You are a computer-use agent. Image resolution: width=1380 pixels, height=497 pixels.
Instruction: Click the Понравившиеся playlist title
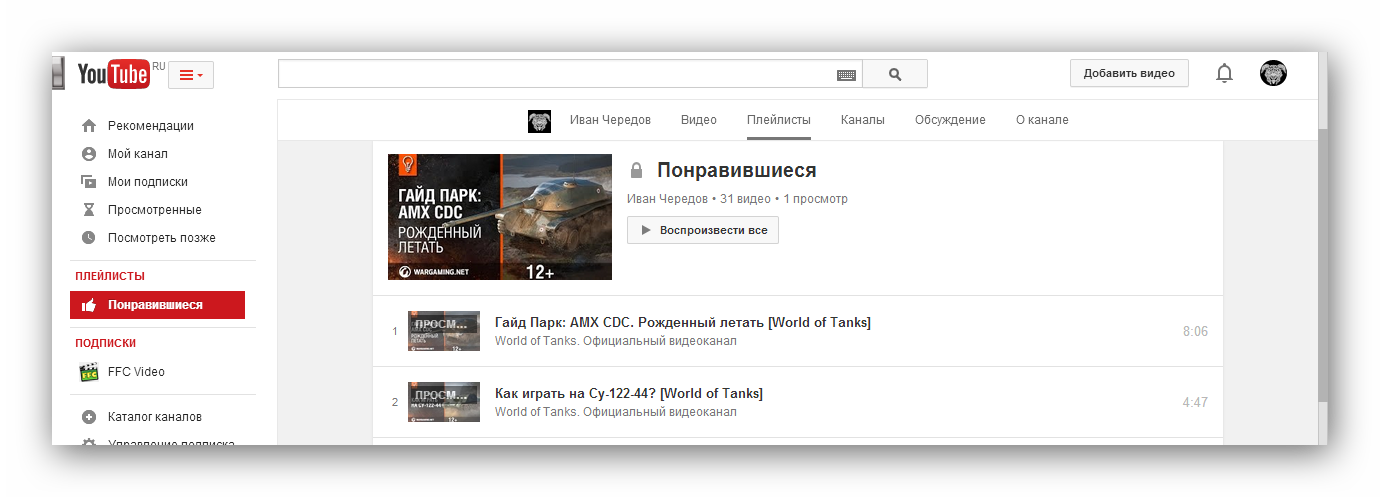[x=737, y=171]
